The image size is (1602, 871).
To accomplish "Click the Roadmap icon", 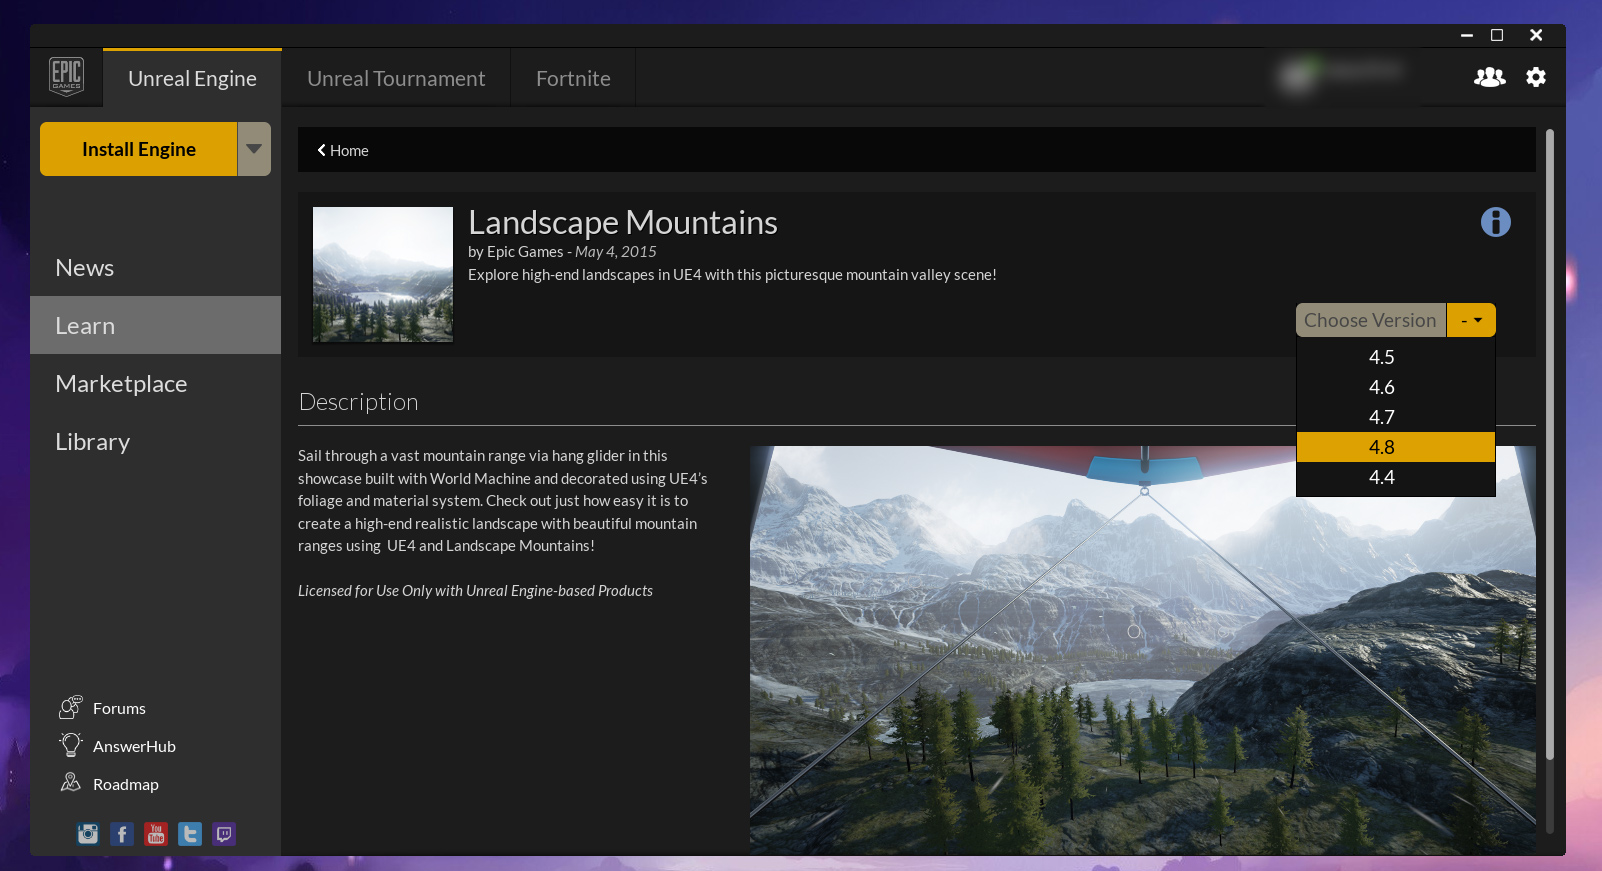I will [70, 783].
